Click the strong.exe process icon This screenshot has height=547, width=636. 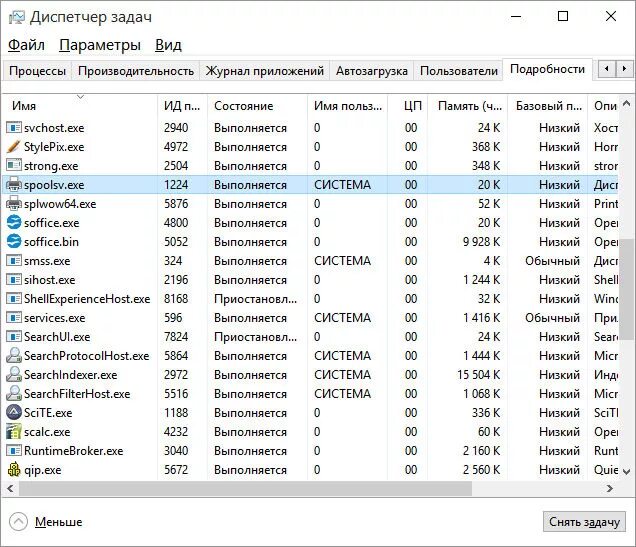tap(13, 165)
